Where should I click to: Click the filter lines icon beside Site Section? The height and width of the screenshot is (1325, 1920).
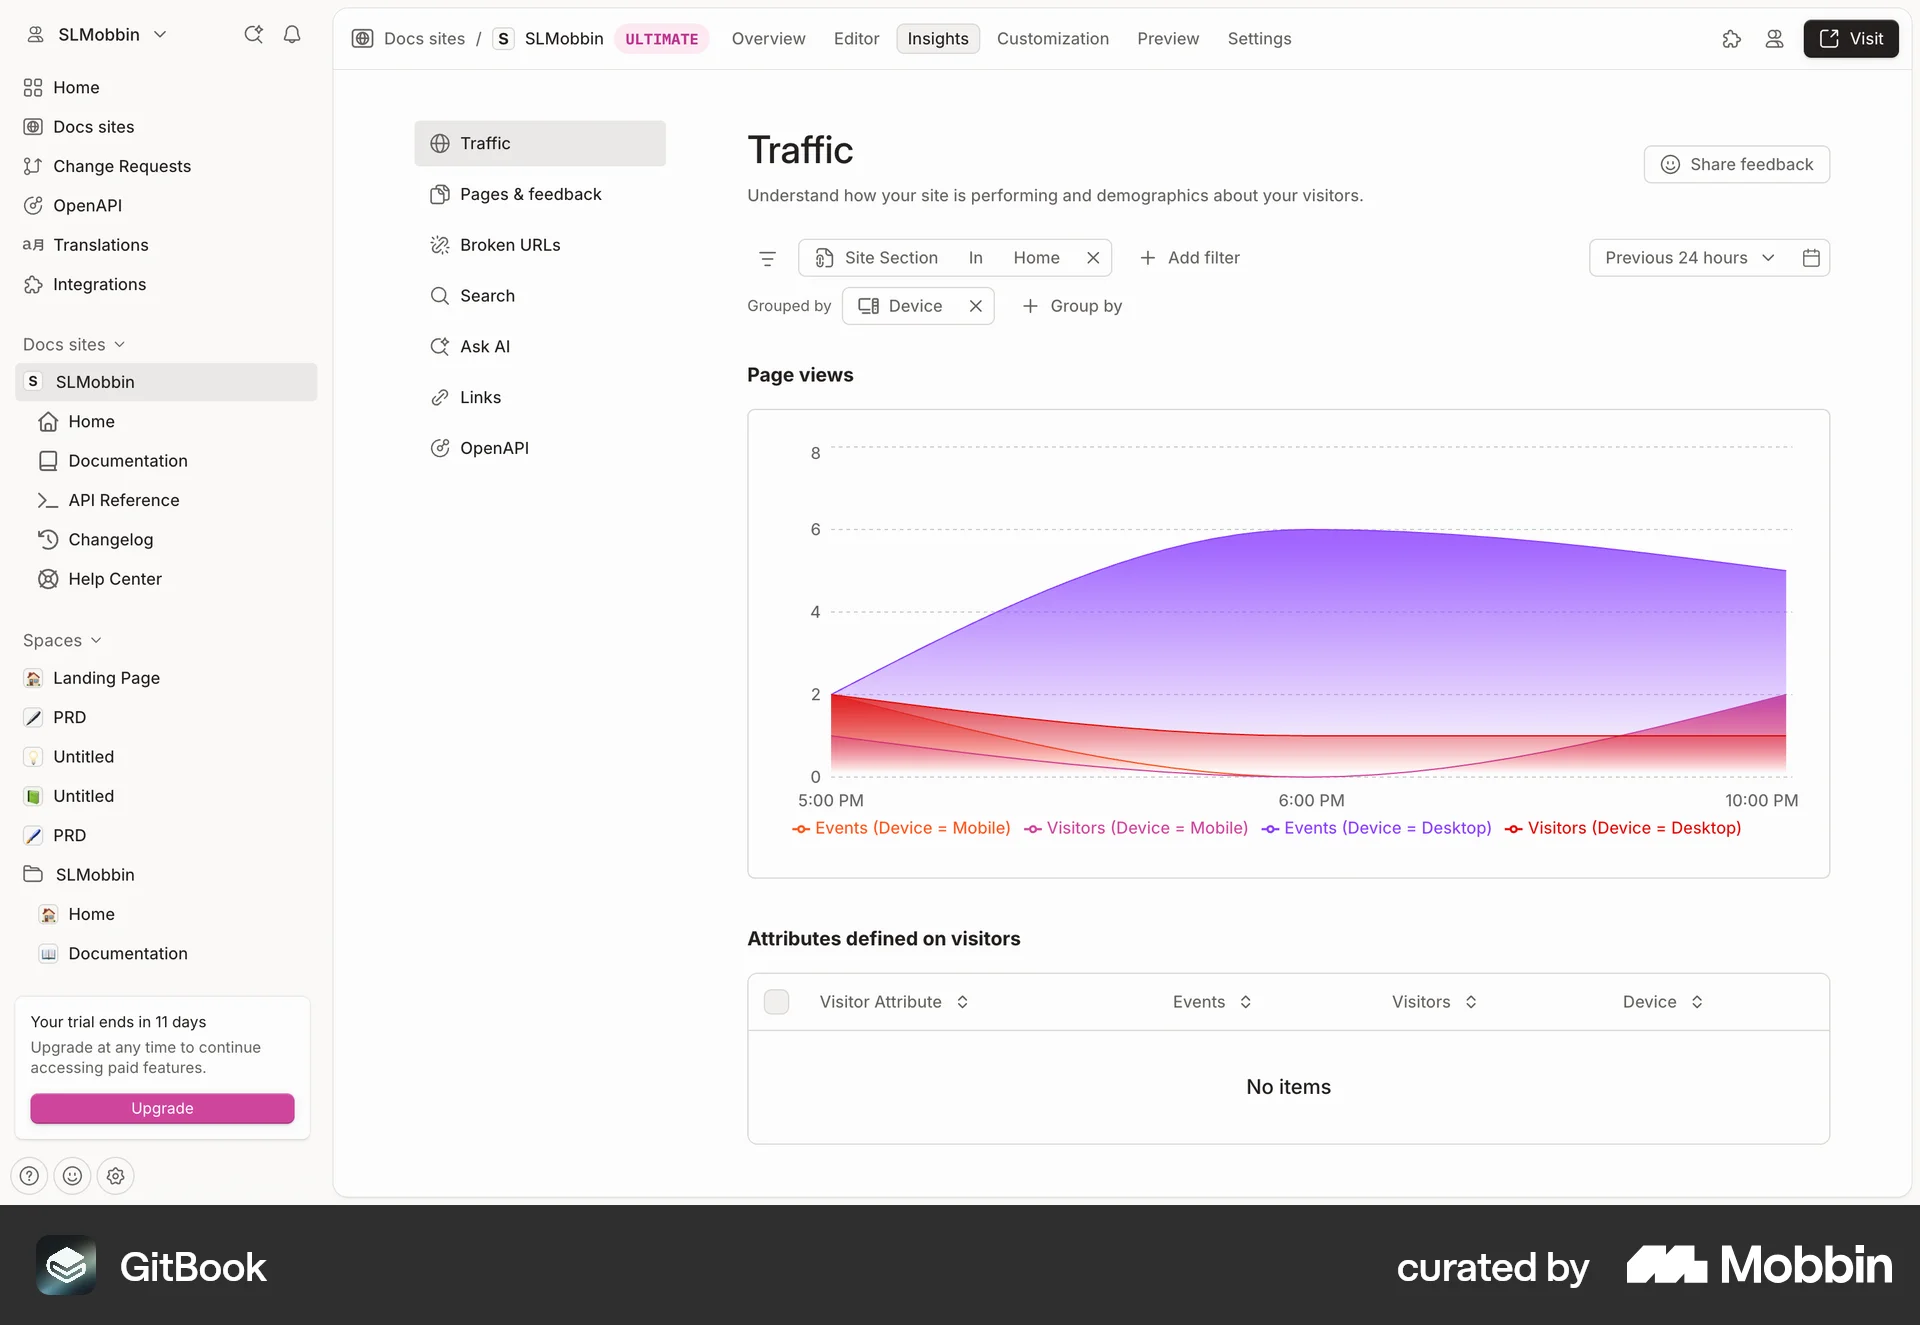(x=768, y=258)
